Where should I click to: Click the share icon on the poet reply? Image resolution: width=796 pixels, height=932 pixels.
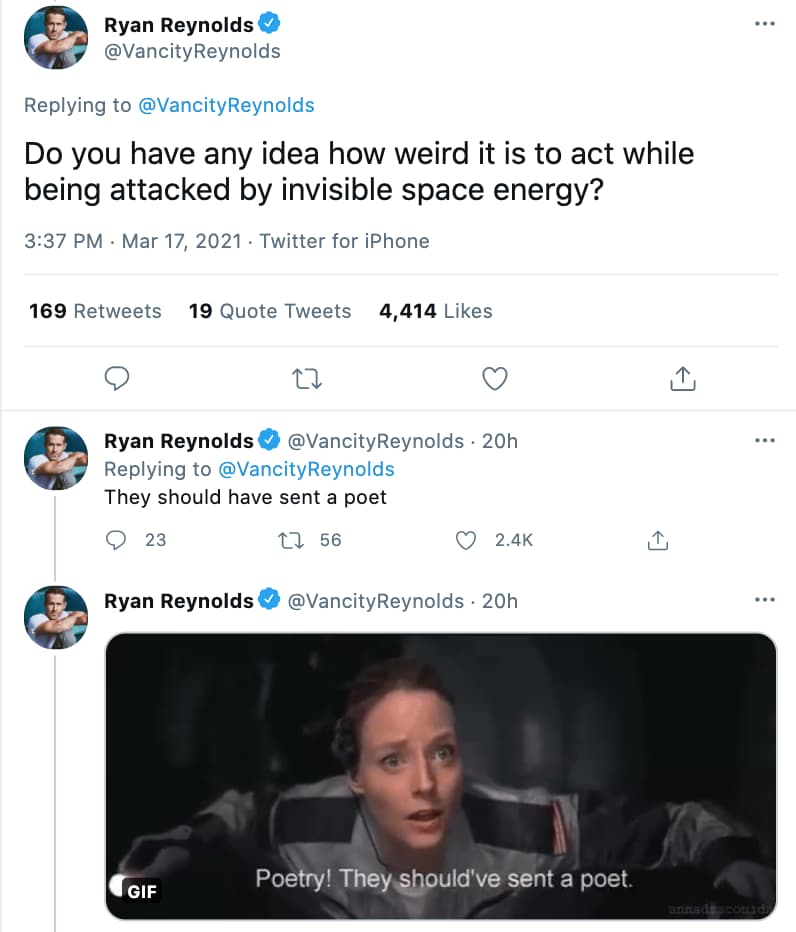coord(658,539)
